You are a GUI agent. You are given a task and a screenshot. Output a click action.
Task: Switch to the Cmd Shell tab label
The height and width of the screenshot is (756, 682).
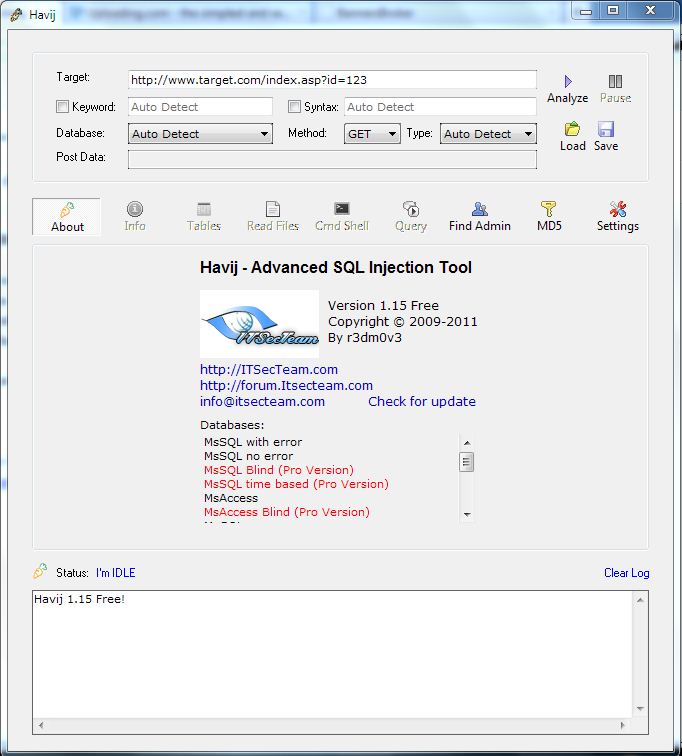click(x=342, y=226)
